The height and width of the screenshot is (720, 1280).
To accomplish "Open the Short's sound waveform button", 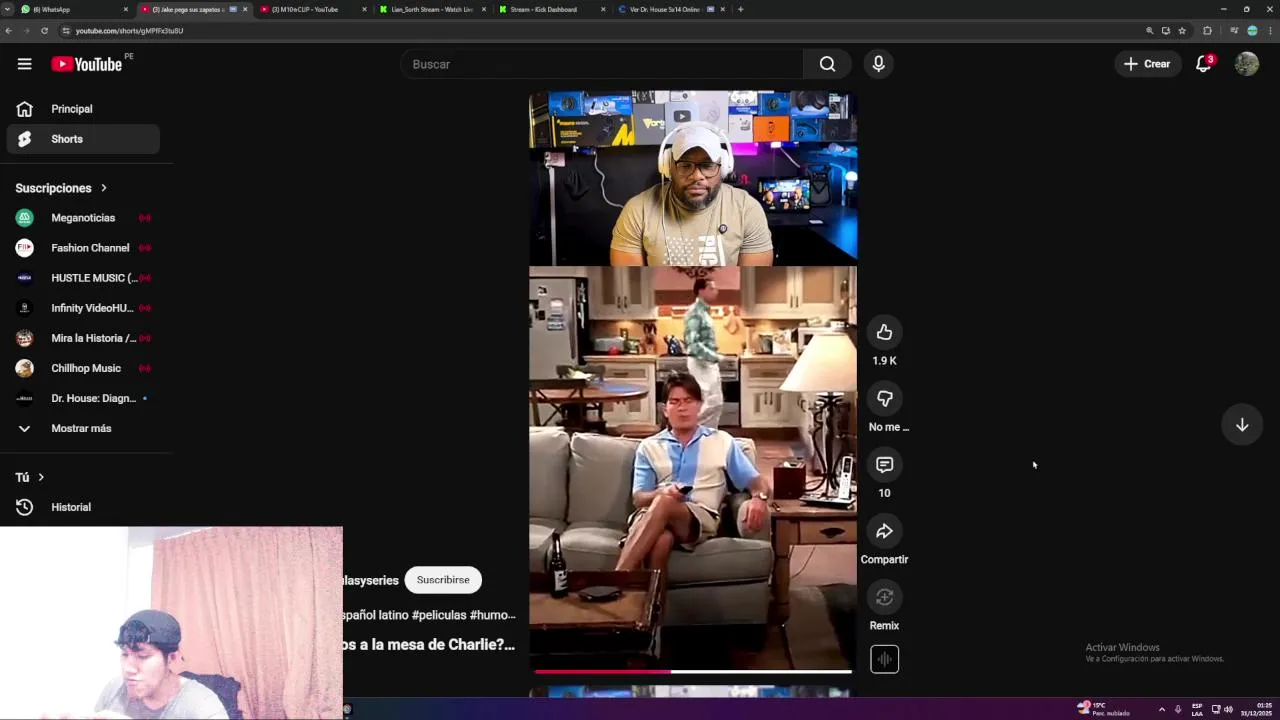I will point(884,659).
